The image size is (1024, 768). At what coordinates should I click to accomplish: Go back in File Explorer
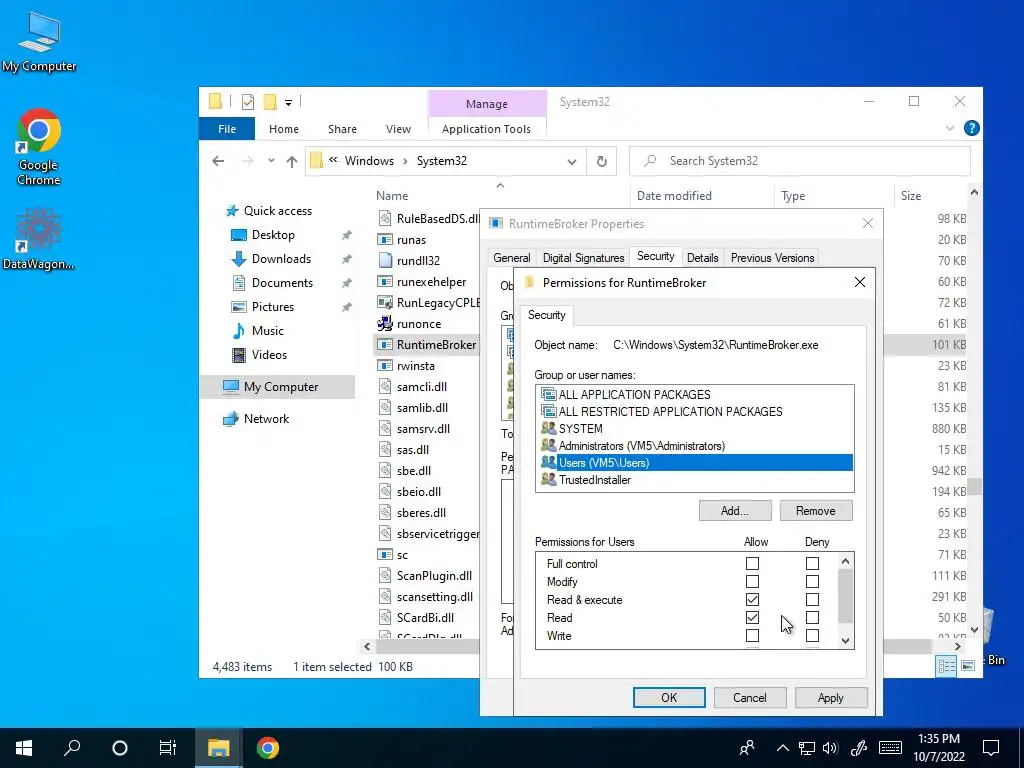[218, 161]
